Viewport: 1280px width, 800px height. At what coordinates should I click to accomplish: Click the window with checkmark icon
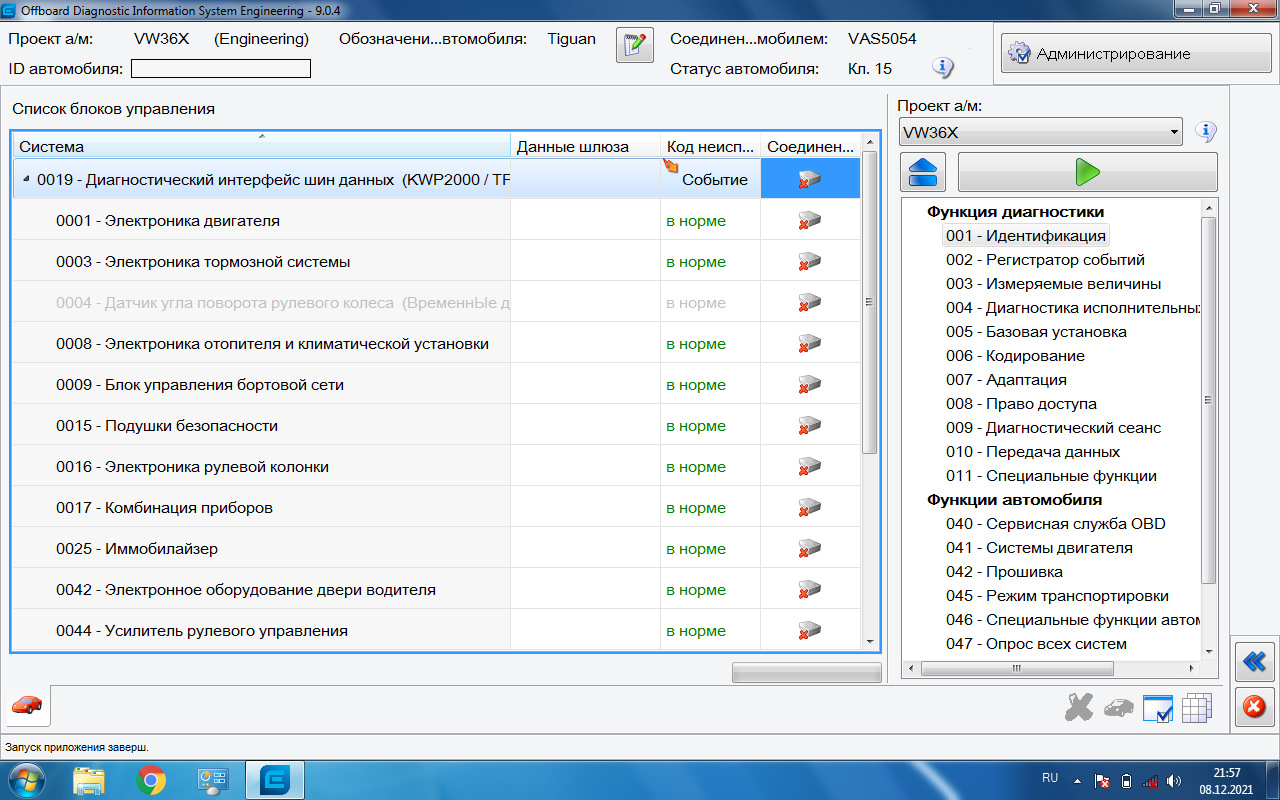pyautogui.click(x=1157, y=707)
